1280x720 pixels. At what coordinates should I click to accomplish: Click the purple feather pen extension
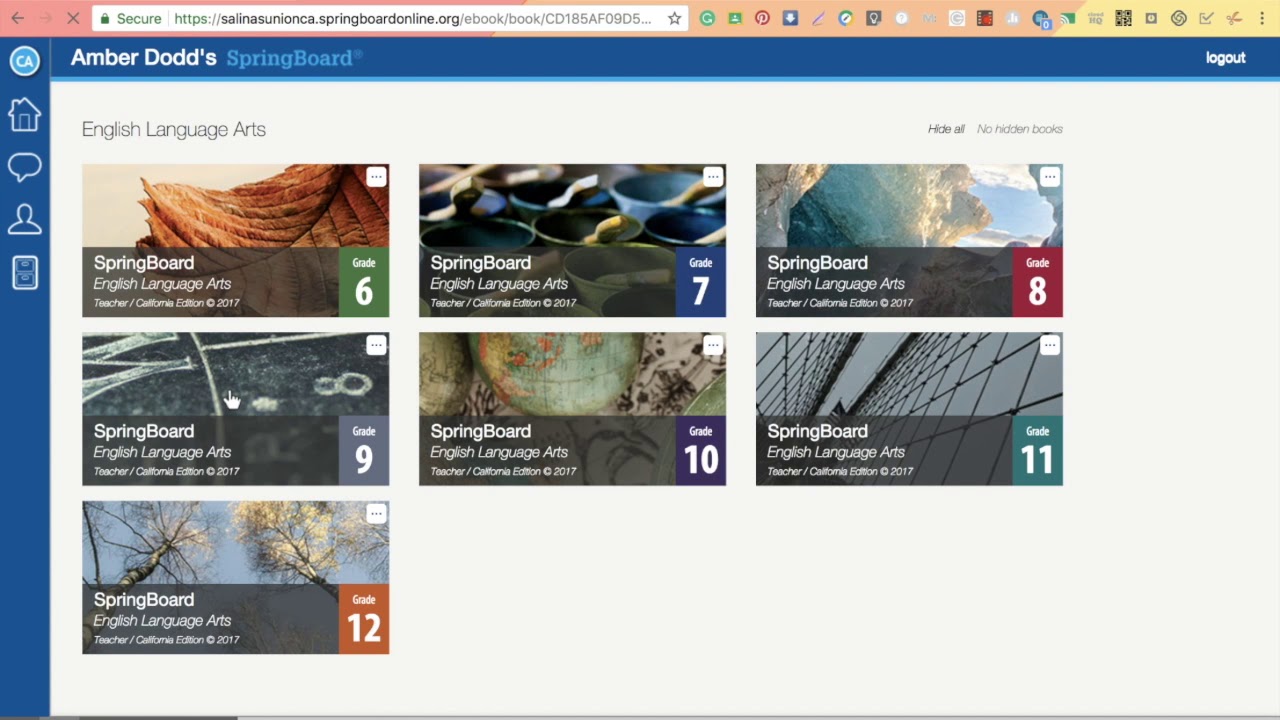tap(818, 18)
